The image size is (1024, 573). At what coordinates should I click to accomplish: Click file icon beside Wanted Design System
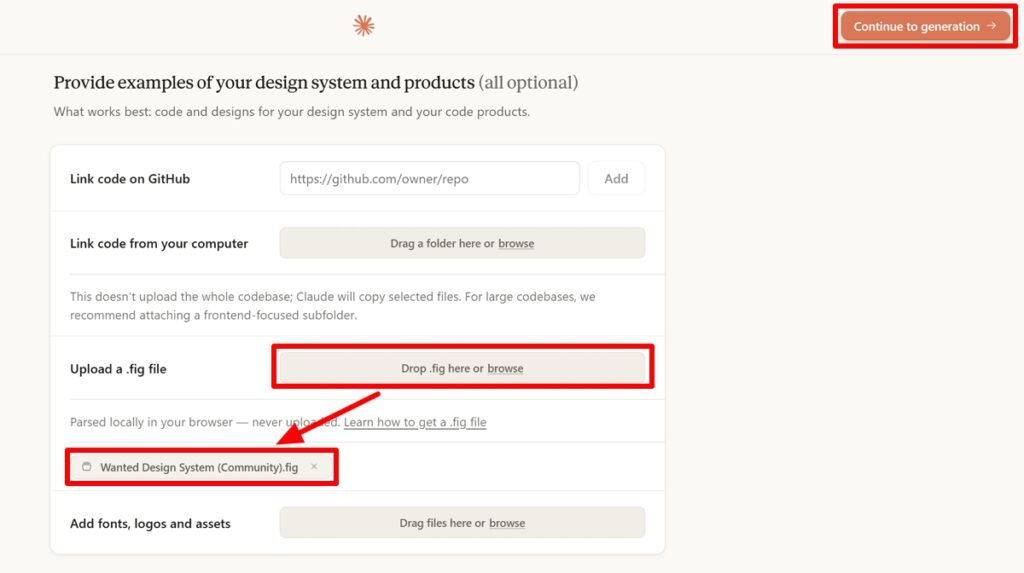[86, 467]
